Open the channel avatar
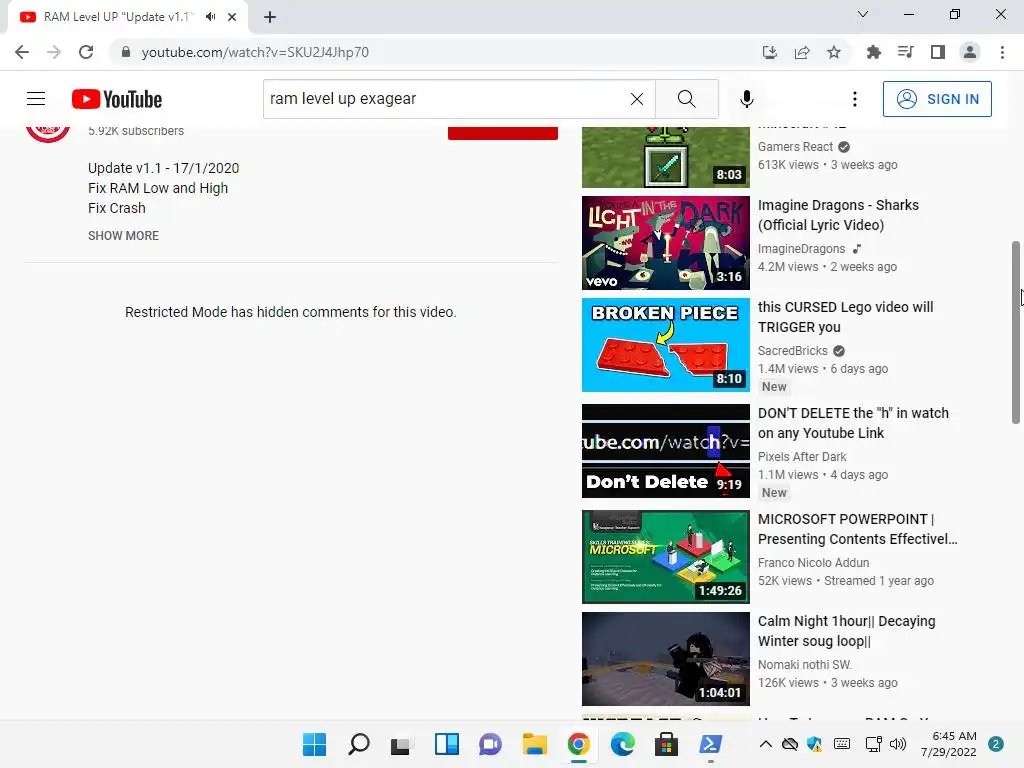The height and width of the screenshot is (768, 1024). pyautogui.click(x=48, y=133)
